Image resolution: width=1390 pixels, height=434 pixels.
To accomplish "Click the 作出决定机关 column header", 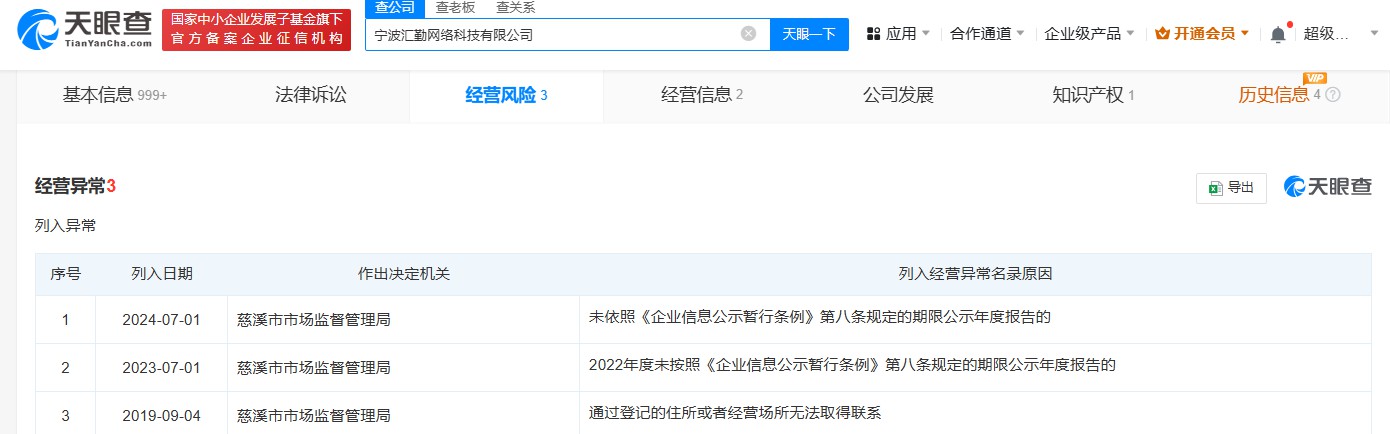I will pyautogui.click(x=404, y=273).
